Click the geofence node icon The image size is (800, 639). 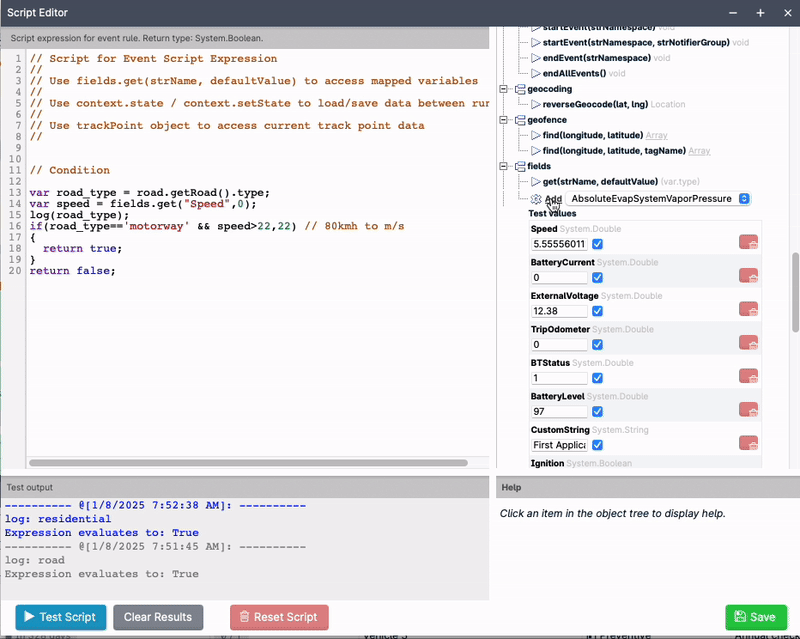point(520,120)
